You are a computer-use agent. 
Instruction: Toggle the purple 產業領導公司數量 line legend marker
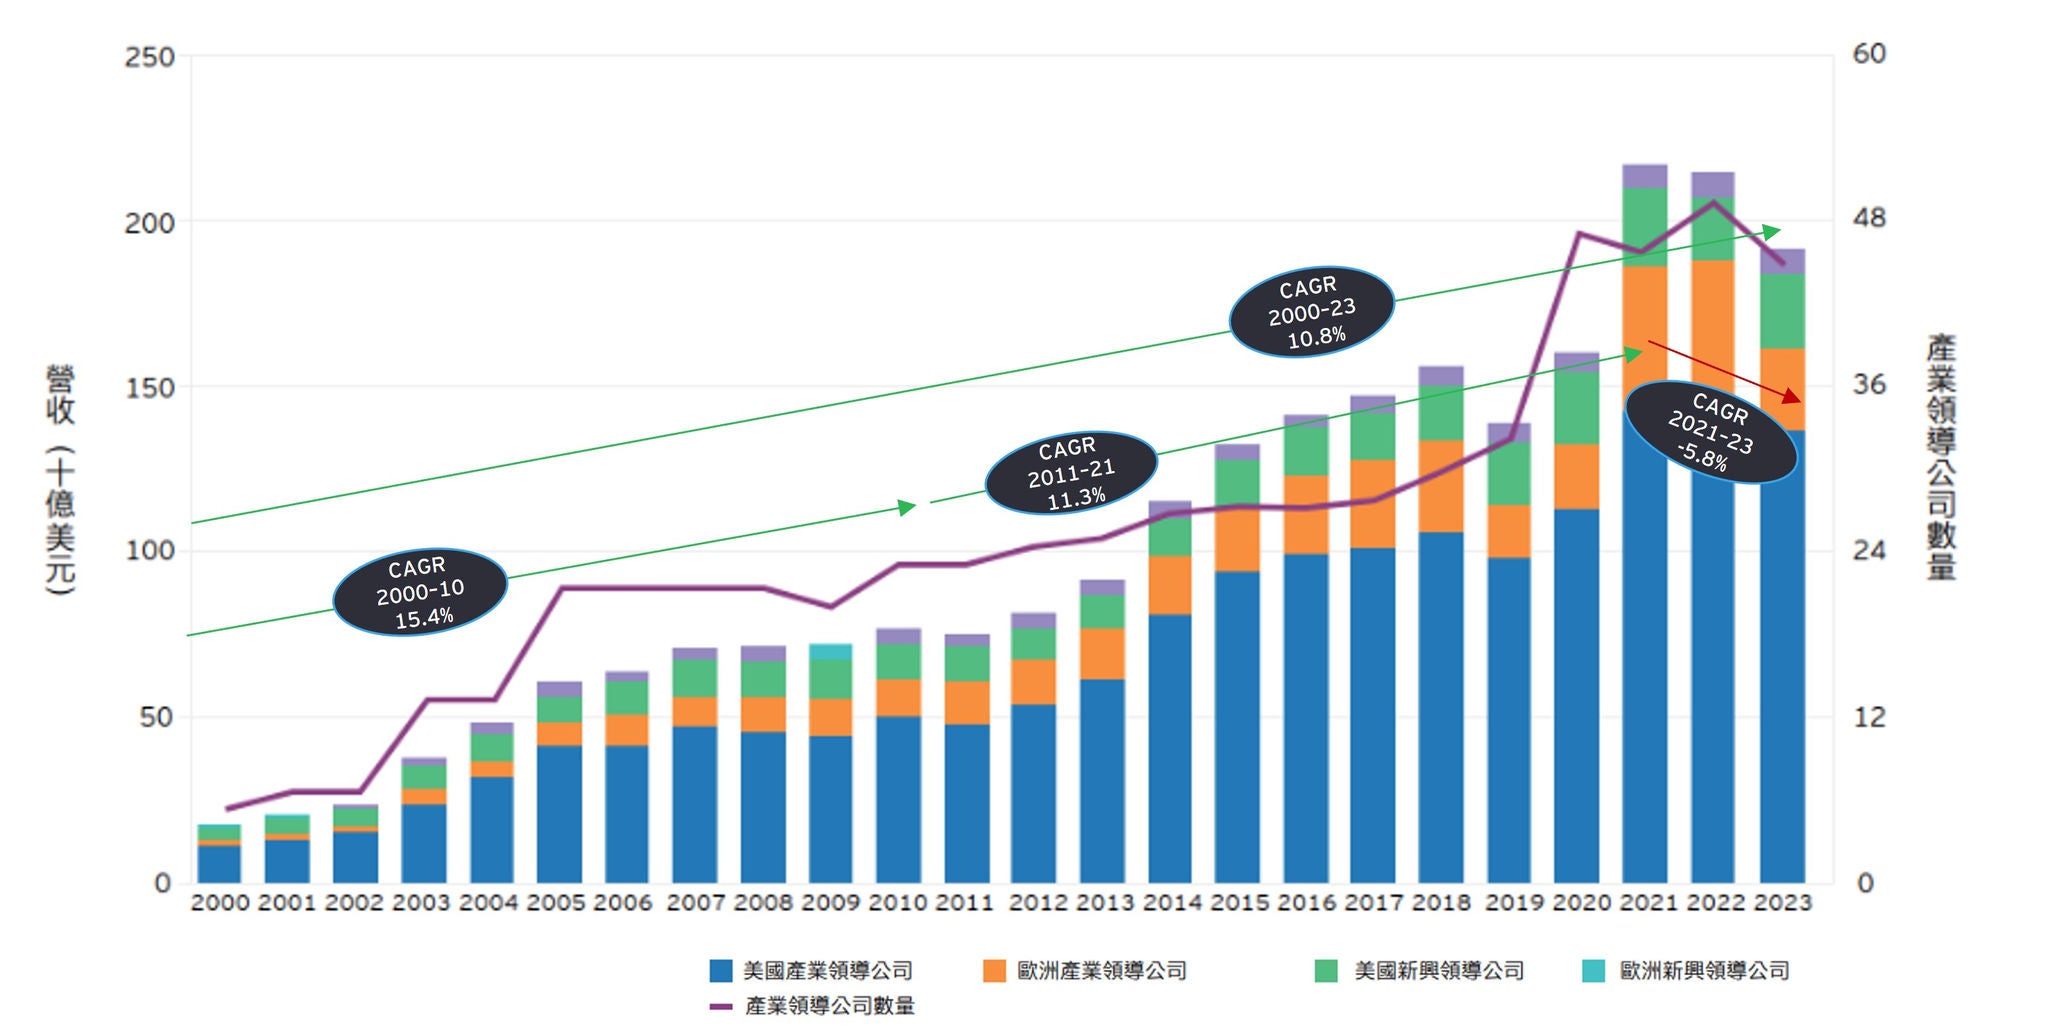[721, 1006]
